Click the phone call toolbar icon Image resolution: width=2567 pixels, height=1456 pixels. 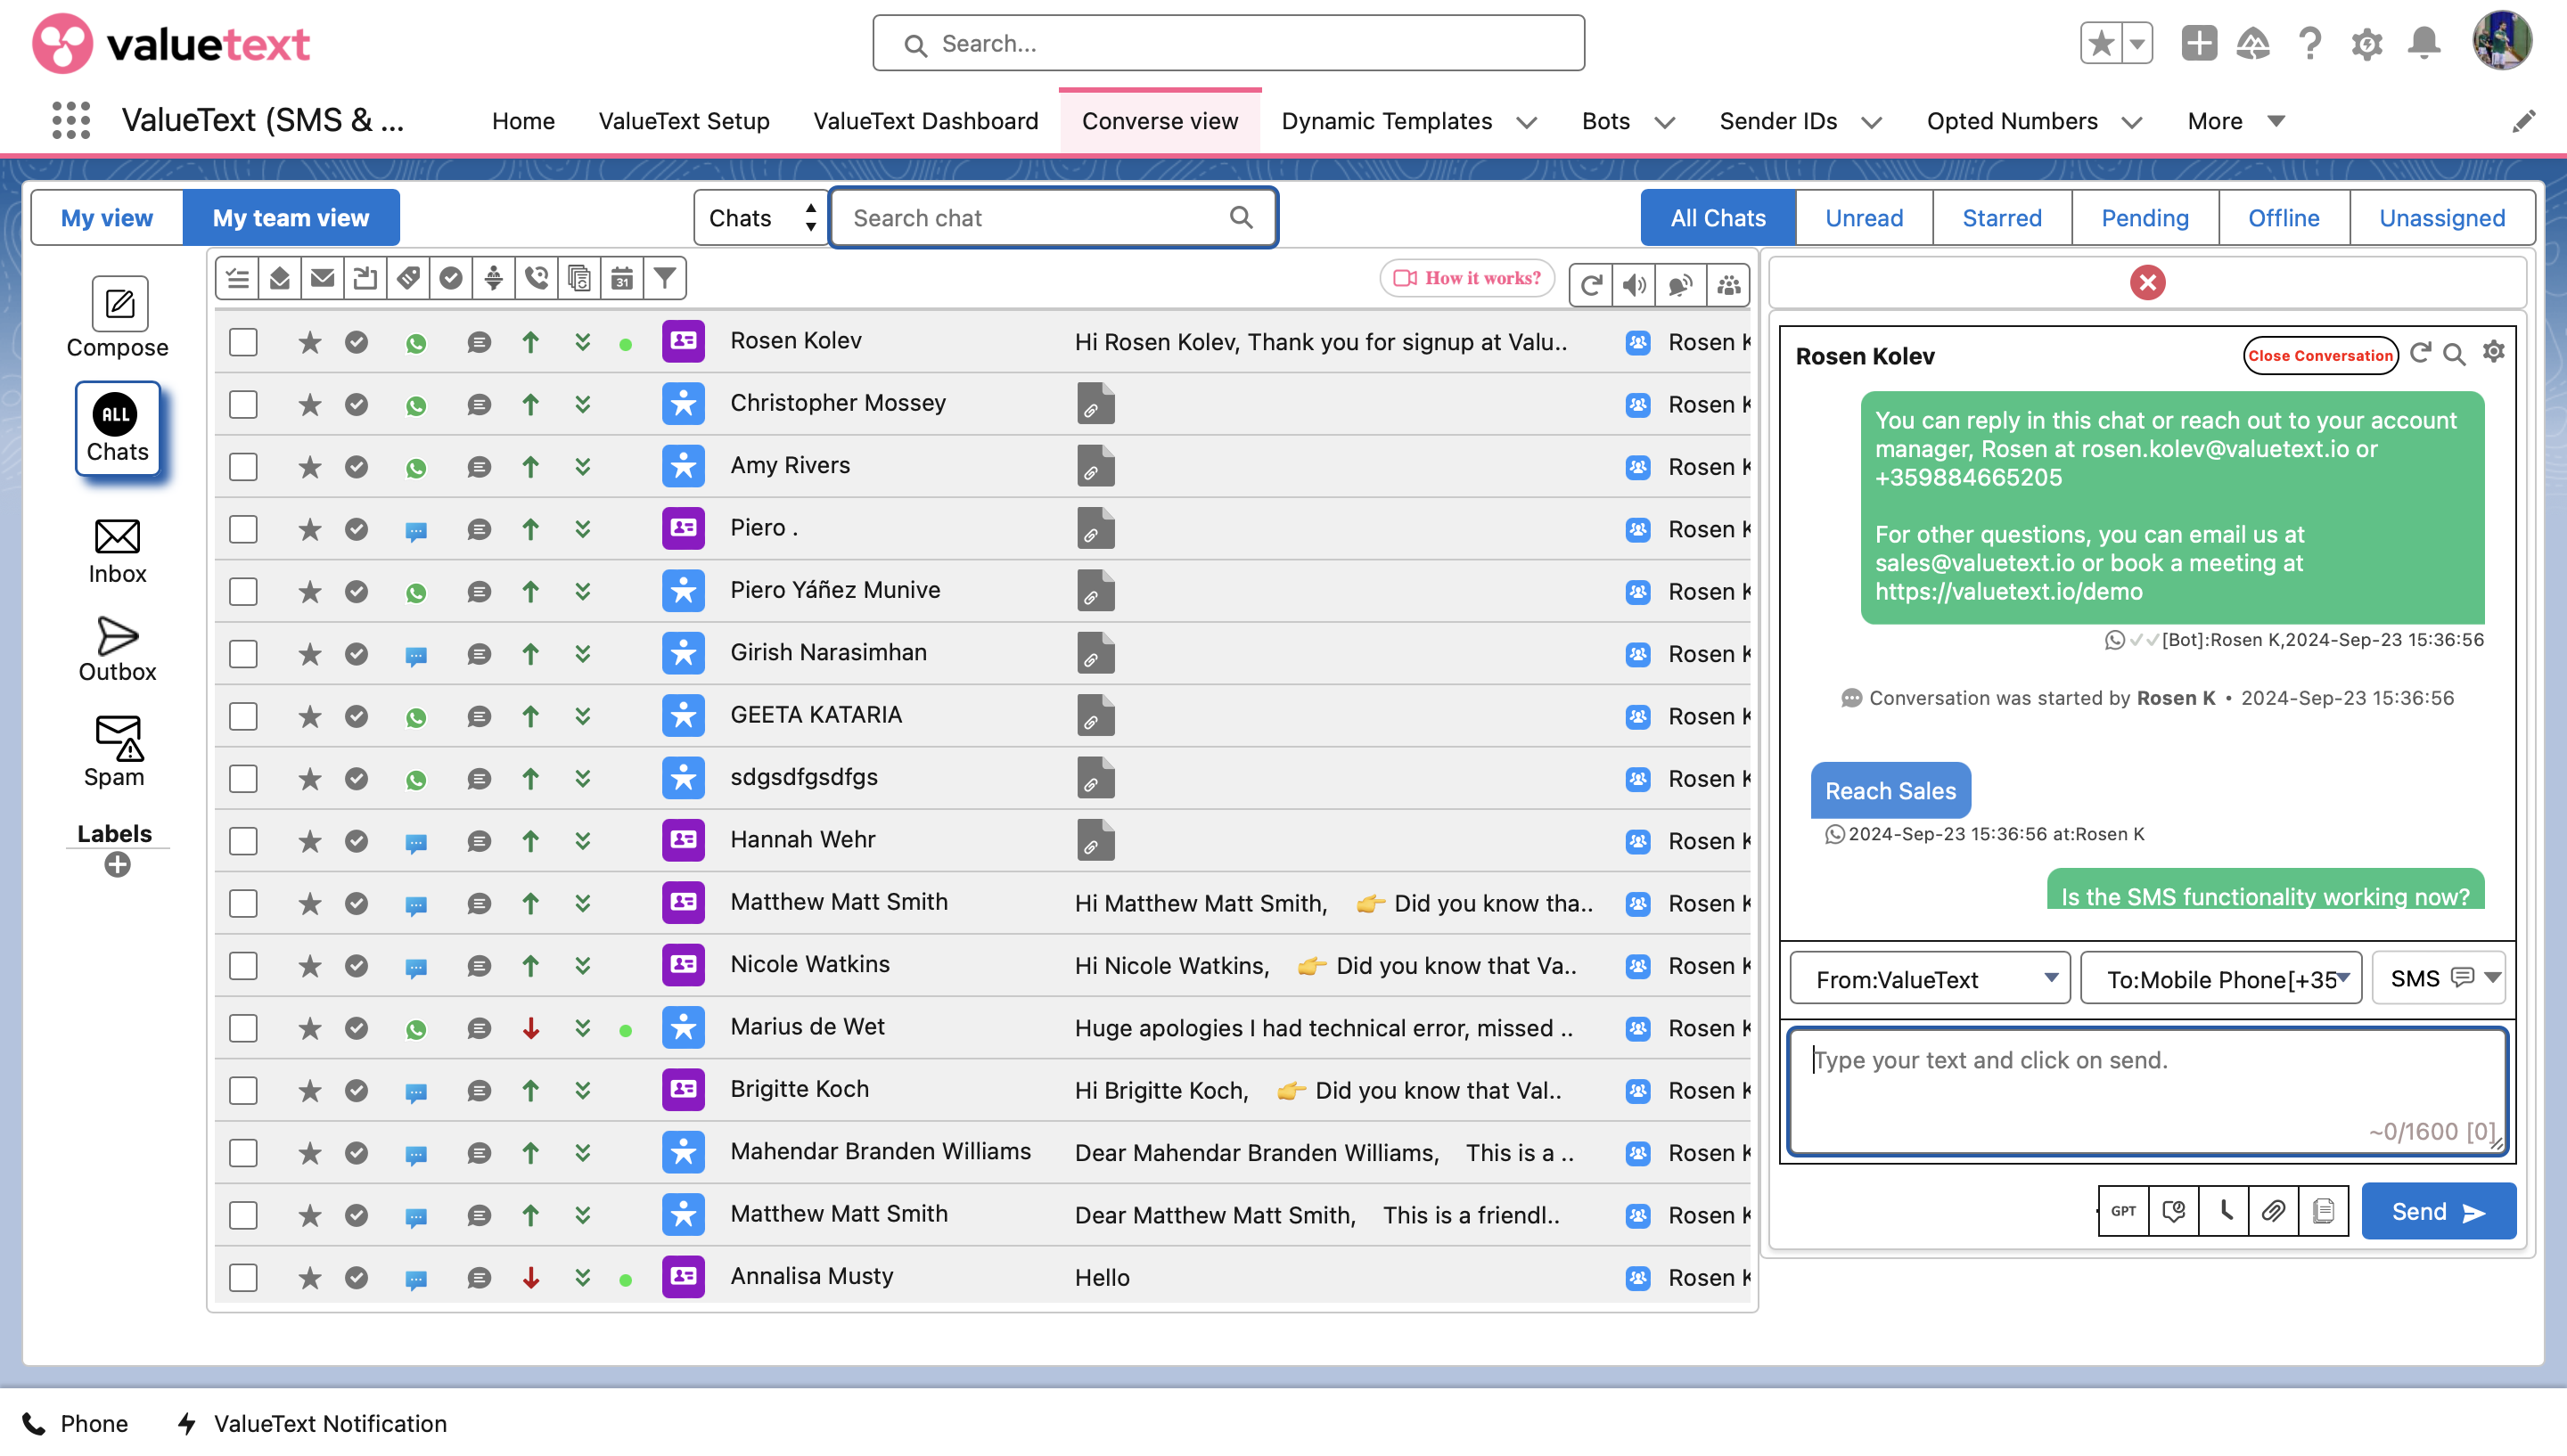[537, 278]
